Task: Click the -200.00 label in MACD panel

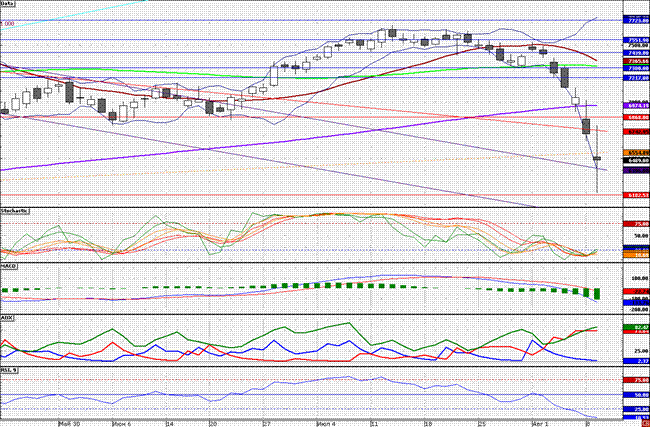Action: point(638,309)
